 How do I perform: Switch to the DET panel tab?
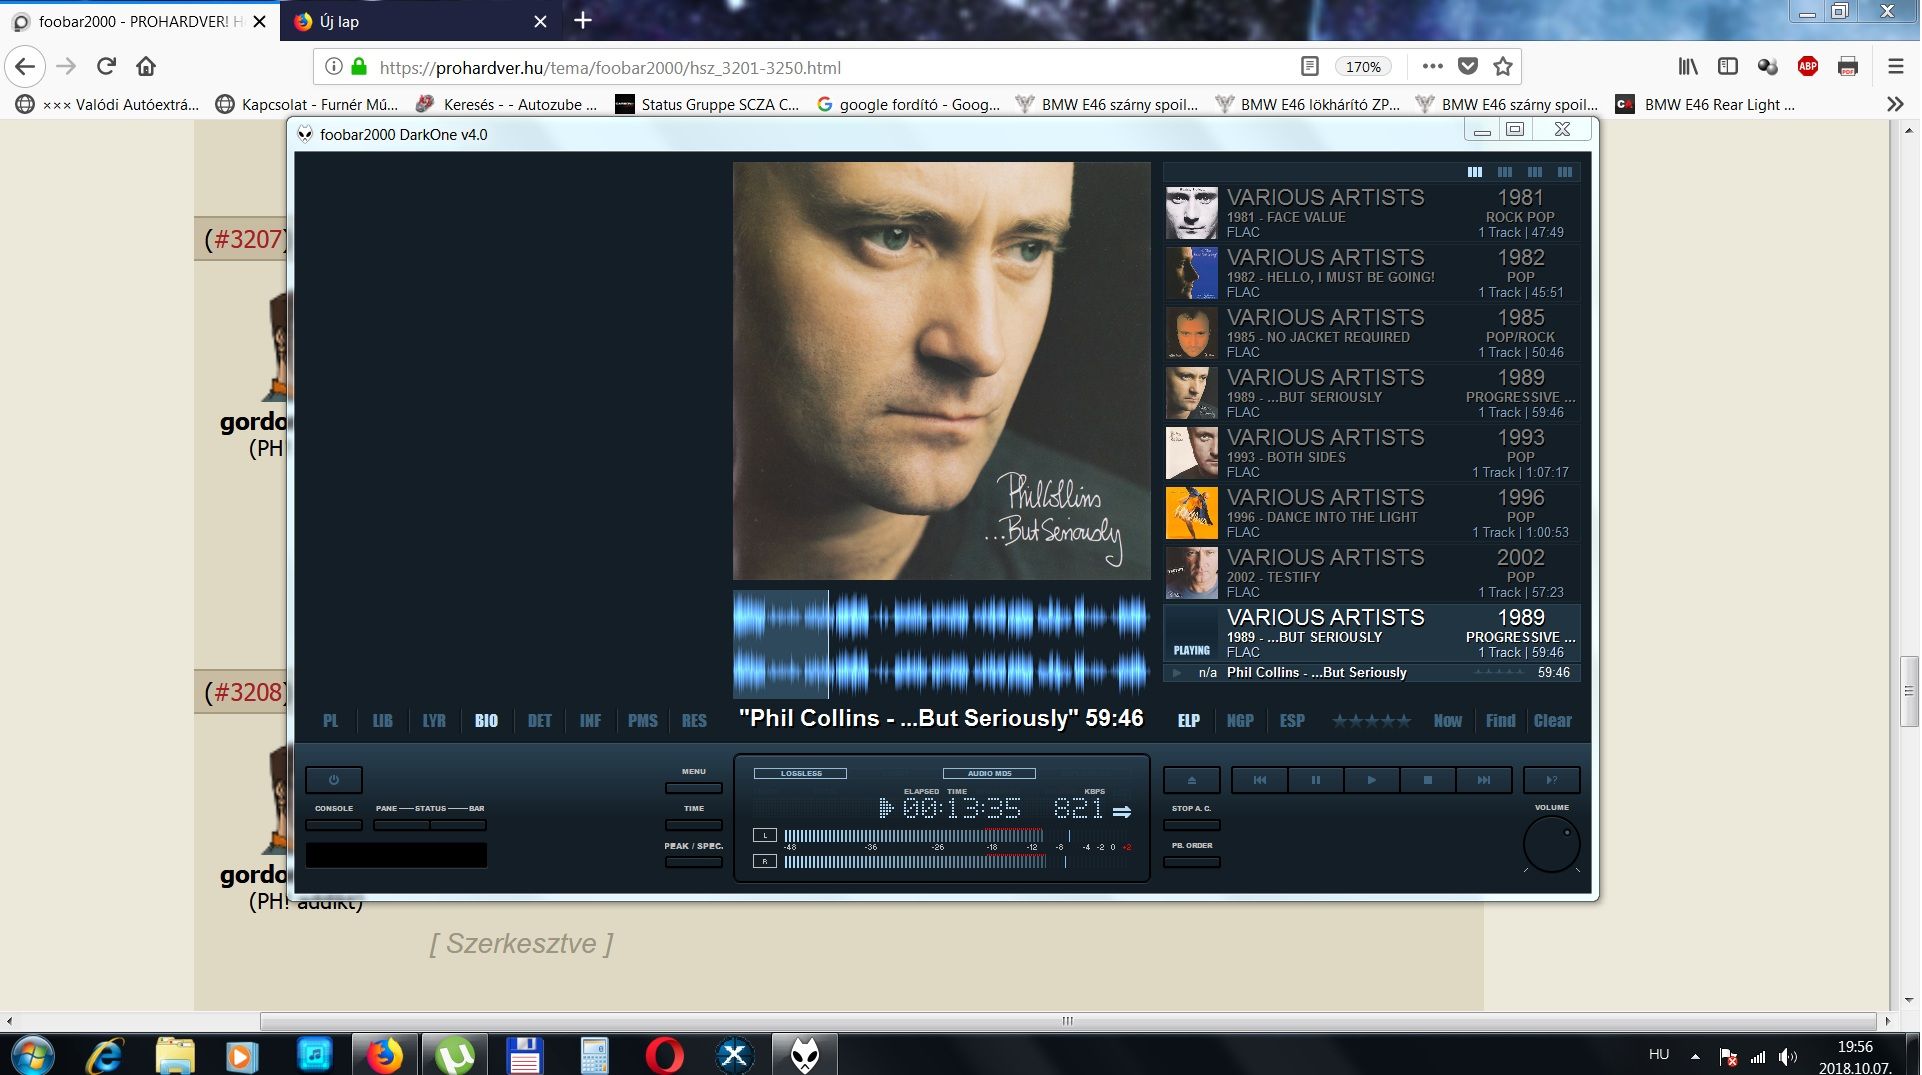(540, 721)
